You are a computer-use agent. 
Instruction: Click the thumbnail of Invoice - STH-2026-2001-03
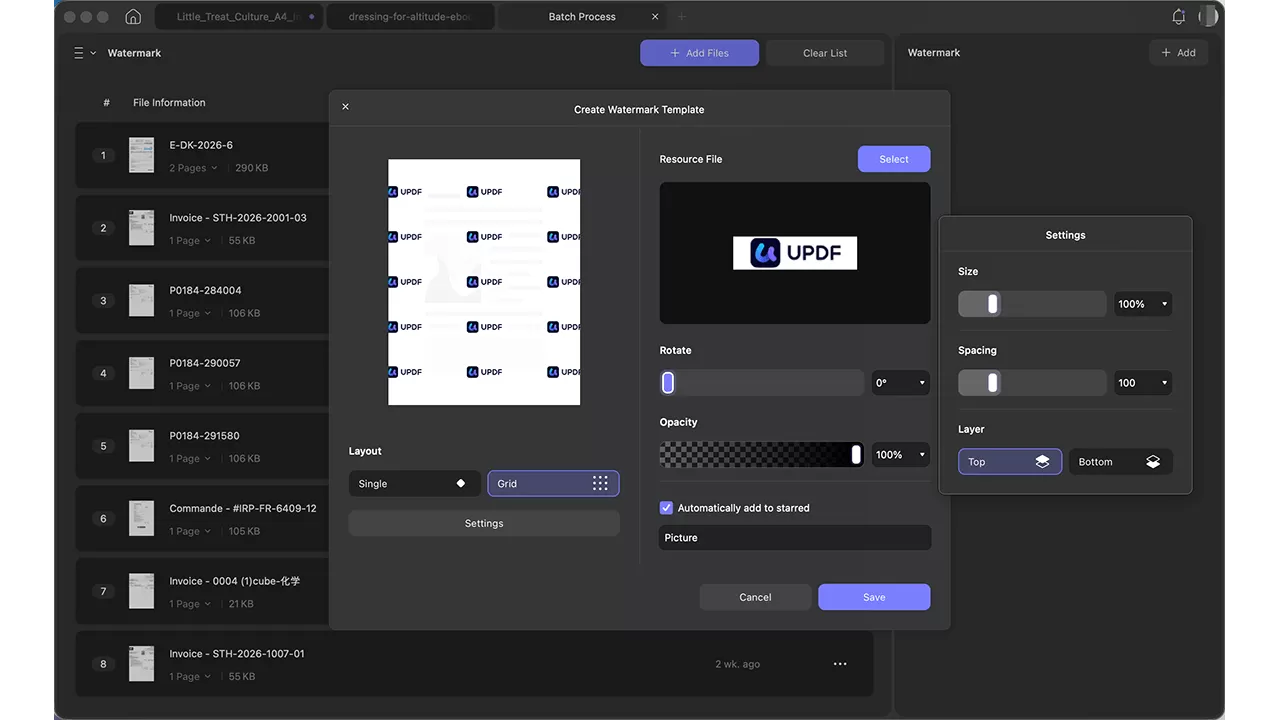click(x=142, y=228)
